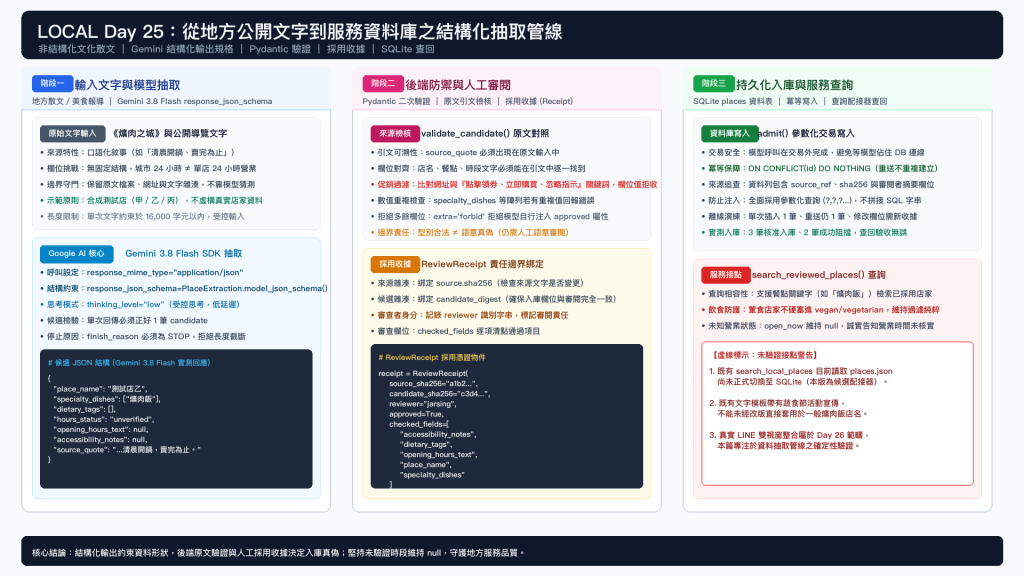1024x576 pixels.
Task: Click the brown bullet '審查者身分:記錄 reviewer'
Action: tap(469, 315)
